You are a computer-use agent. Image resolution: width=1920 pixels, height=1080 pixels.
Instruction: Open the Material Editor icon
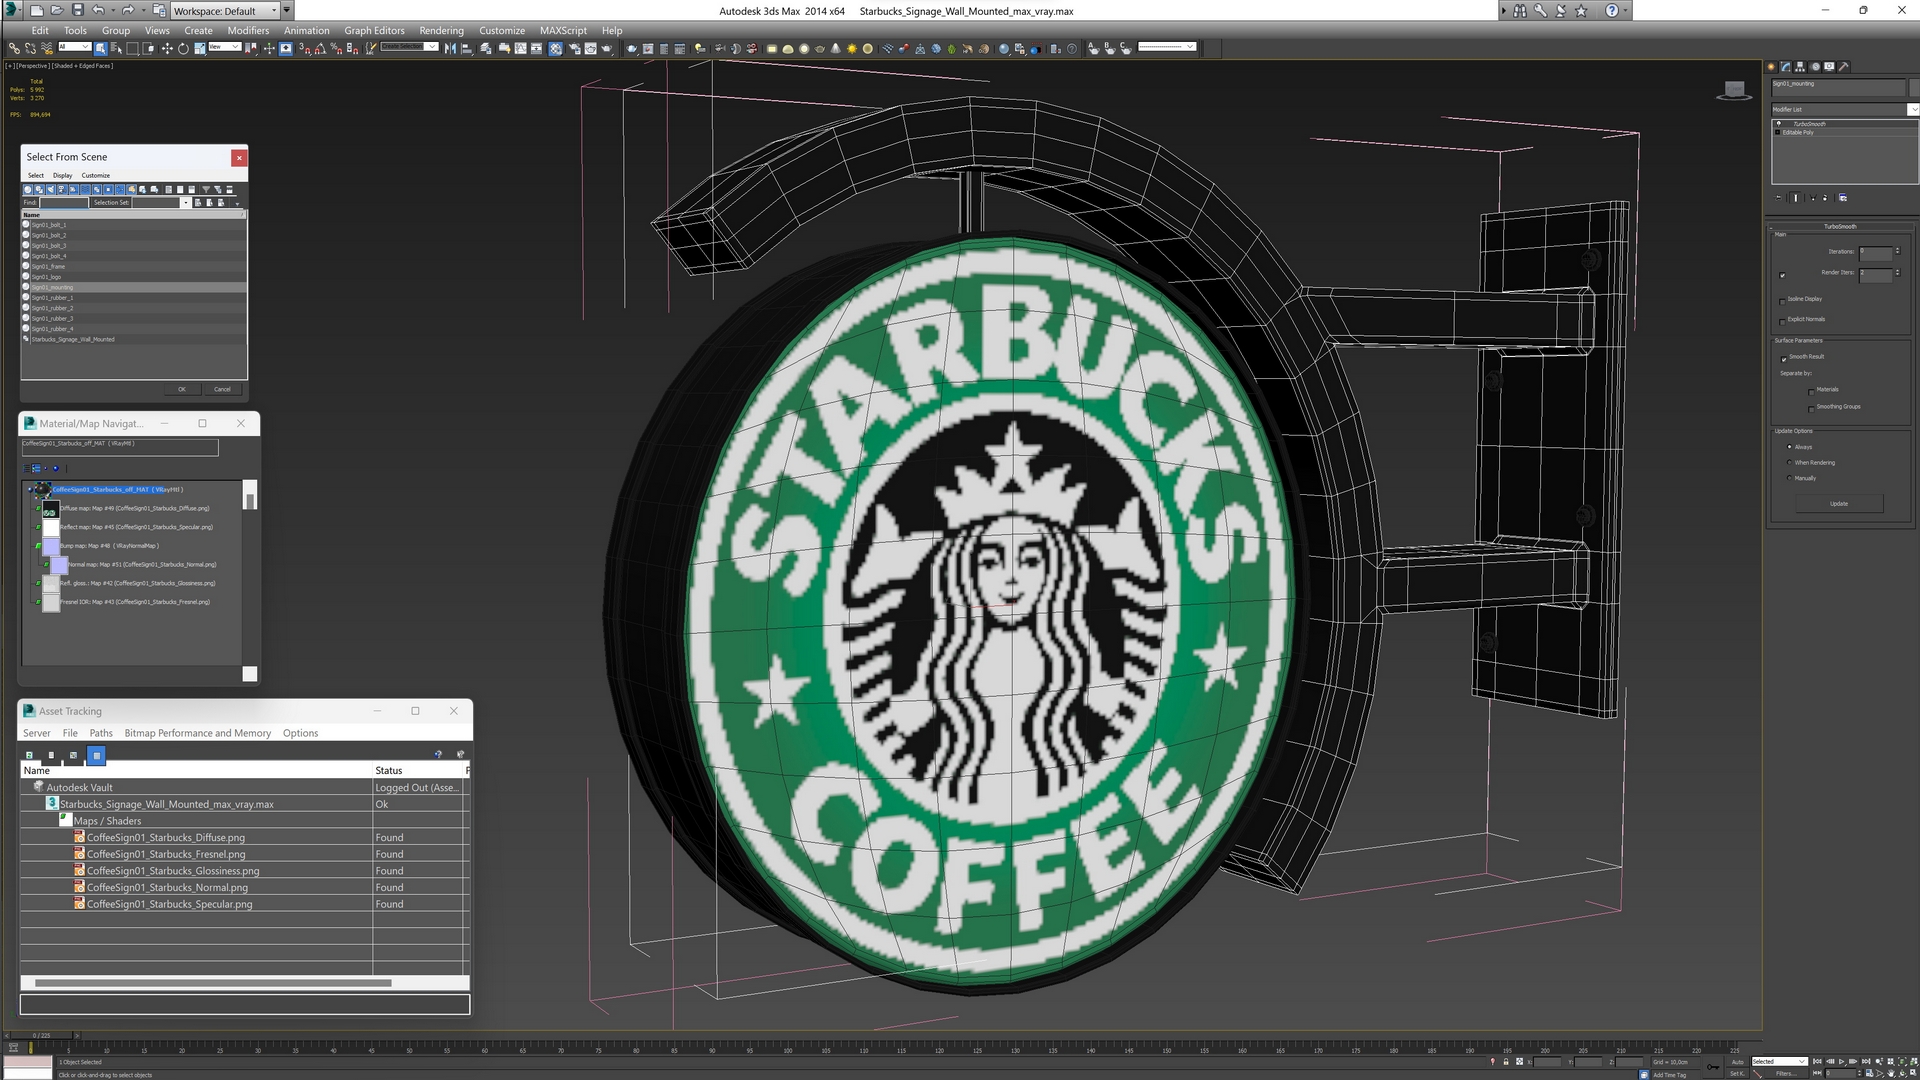[x=555, y=48]
